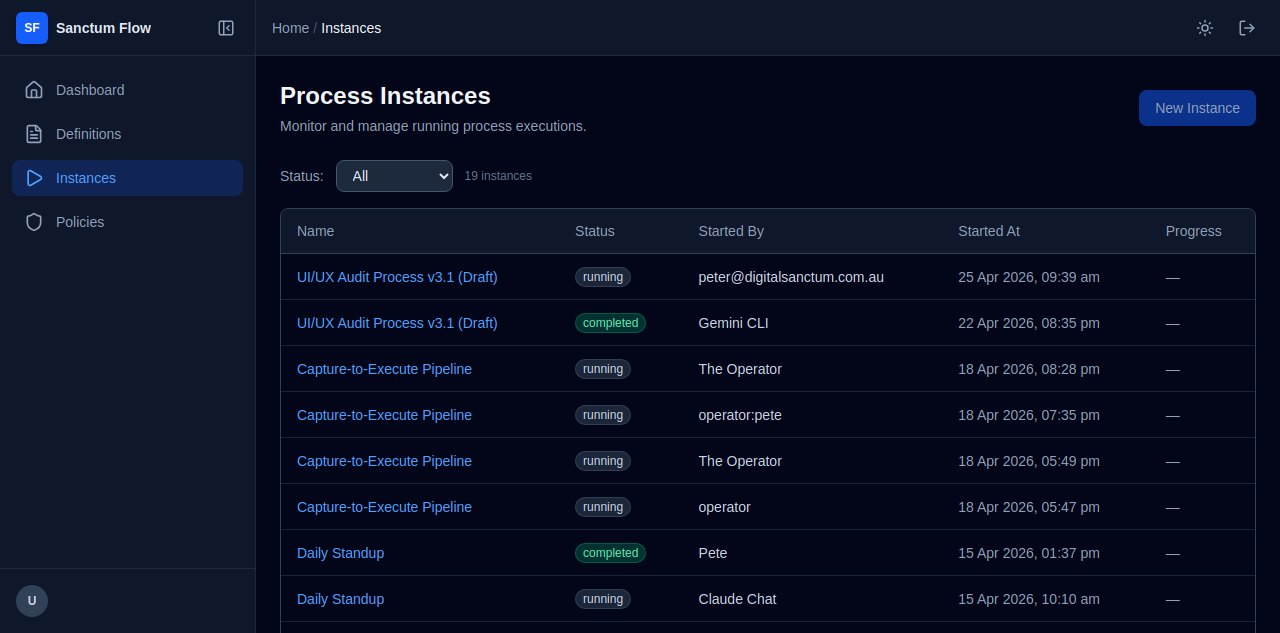
Task: Click the running badge in the peter@digitalsanctum.com.au row
Action: (x=603, y=277)
